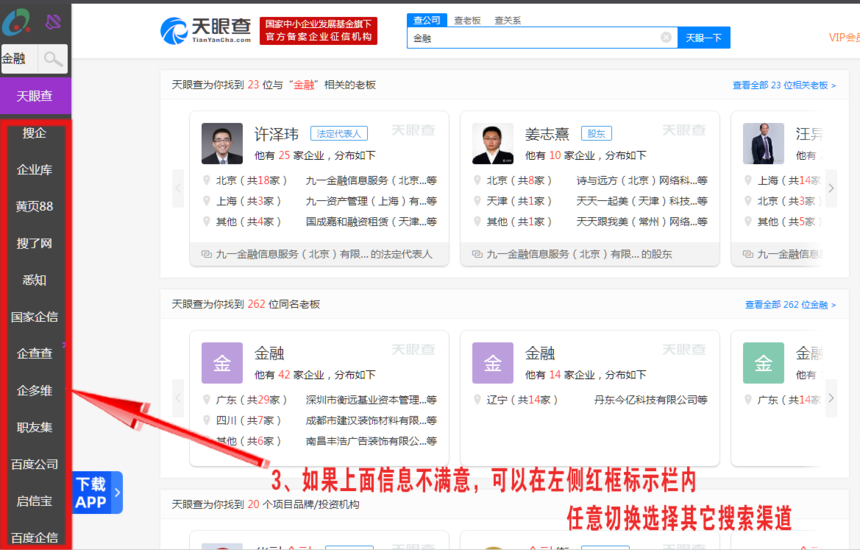Switch to 悉知 channel in sidebar
860x550 pixels.
(x=34, y=280)
